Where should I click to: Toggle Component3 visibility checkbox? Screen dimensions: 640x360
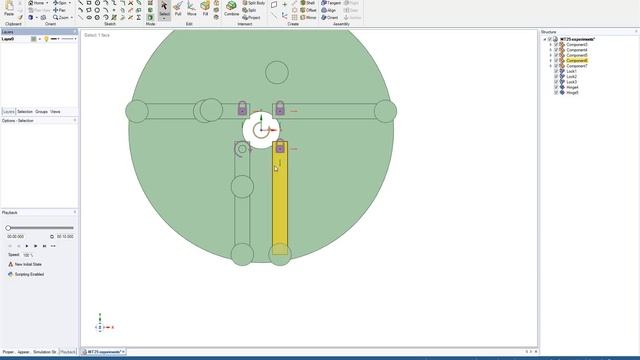pos(556,44)
